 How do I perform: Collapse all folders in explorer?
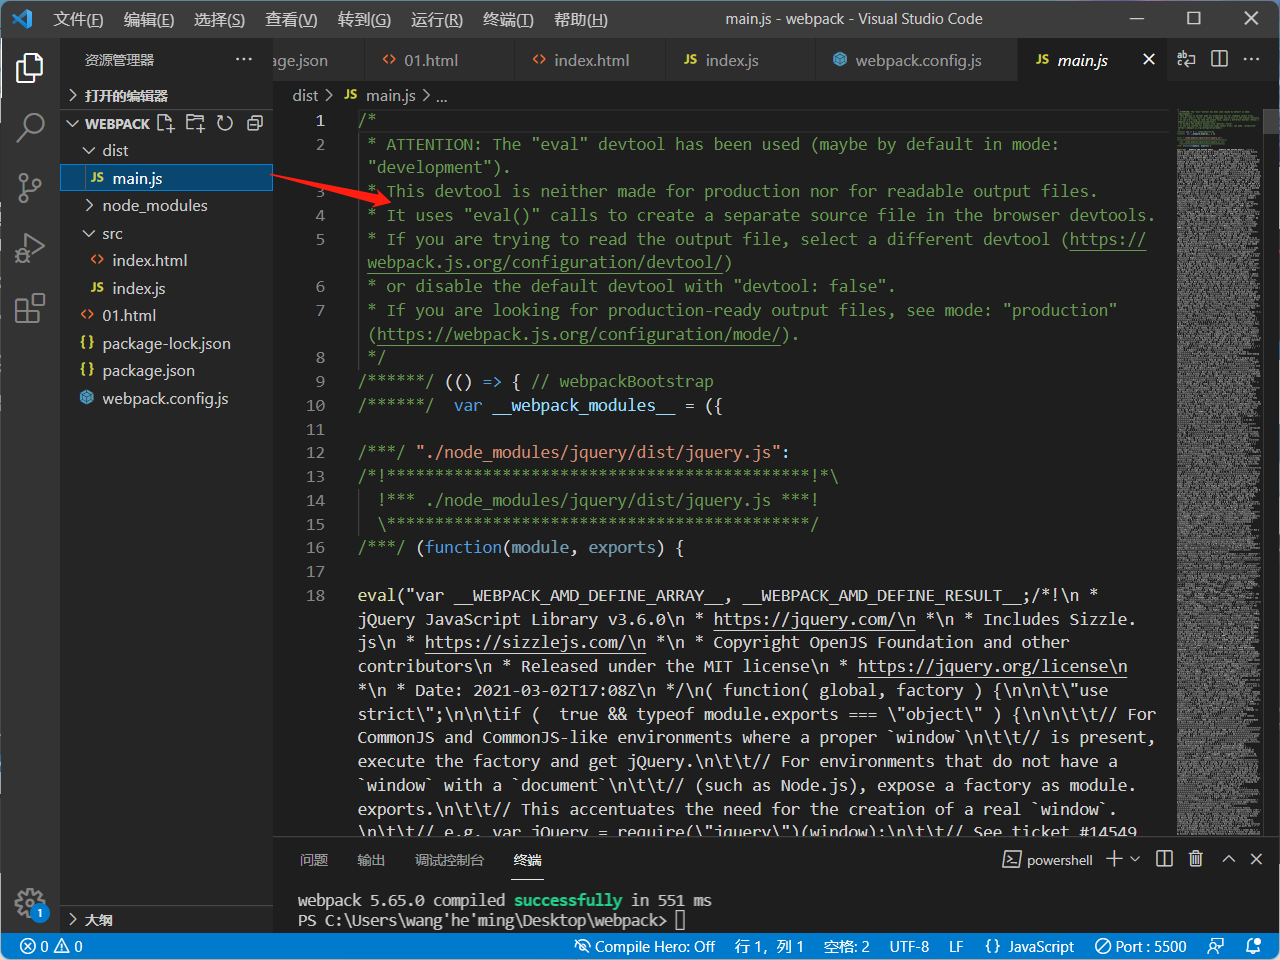point(255,123)
